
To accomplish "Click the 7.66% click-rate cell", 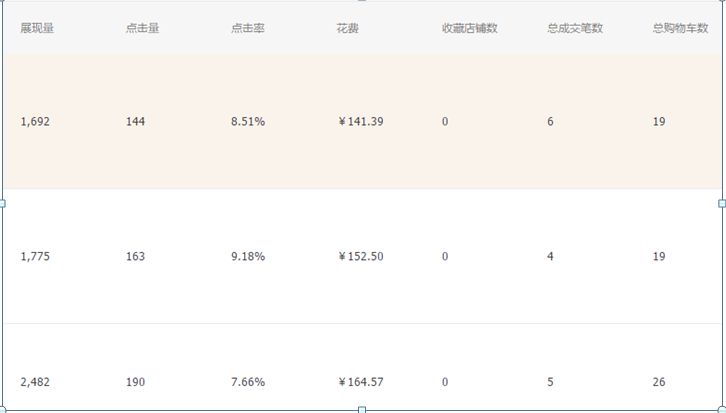I will [x=247, y=382].
